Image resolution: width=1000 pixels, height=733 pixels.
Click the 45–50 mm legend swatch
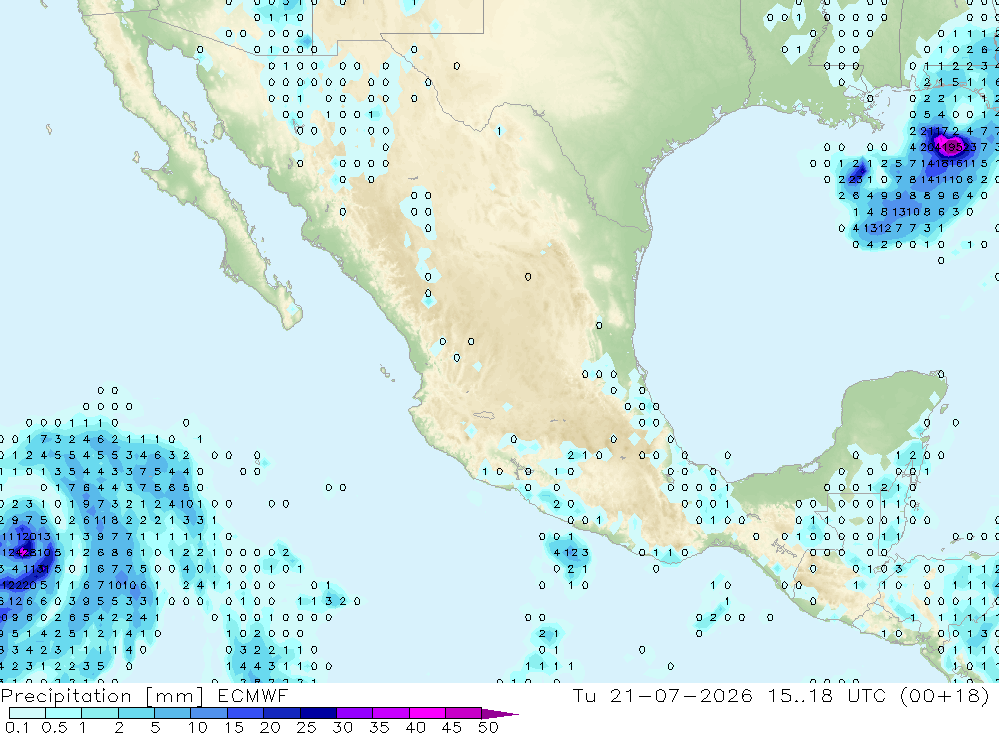463,713
